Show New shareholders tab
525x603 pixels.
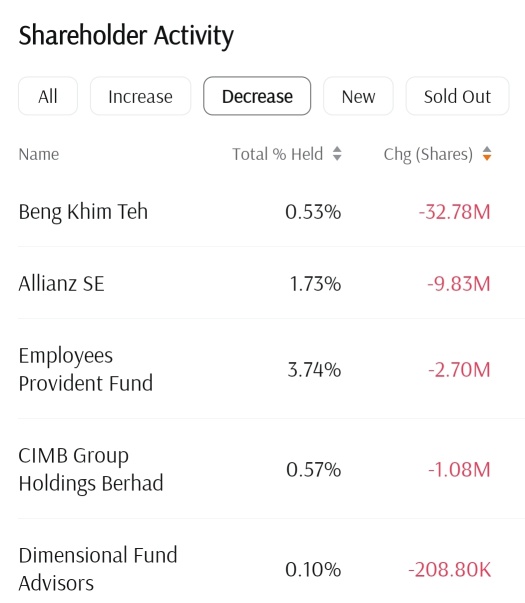(x=358, y=96)
